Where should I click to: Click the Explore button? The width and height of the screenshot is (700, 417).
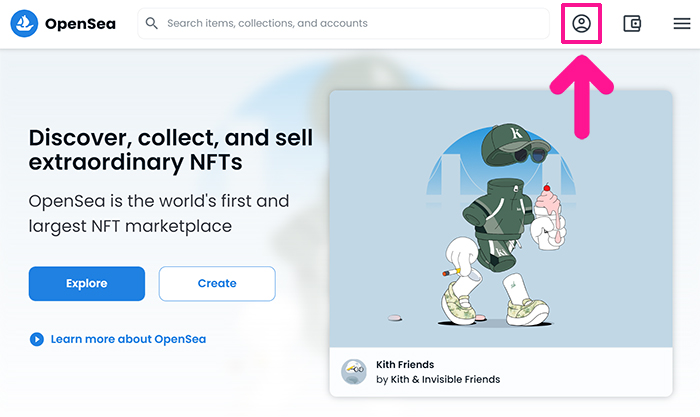tap(87, 284)
